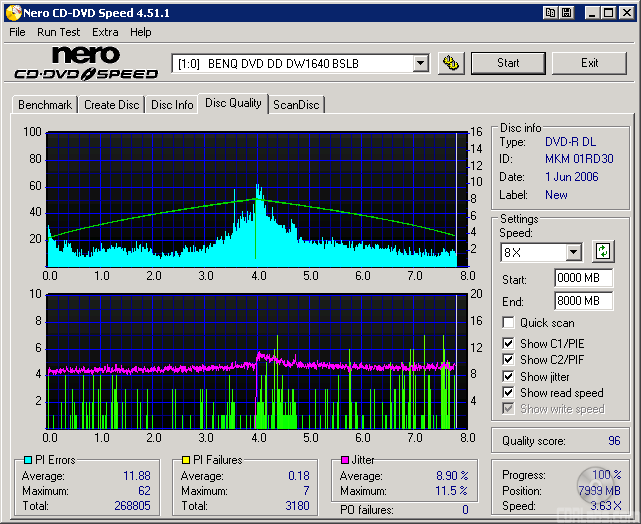Switch to the ScanDisc tab
The image size is (641, 524).
[296, 105]
